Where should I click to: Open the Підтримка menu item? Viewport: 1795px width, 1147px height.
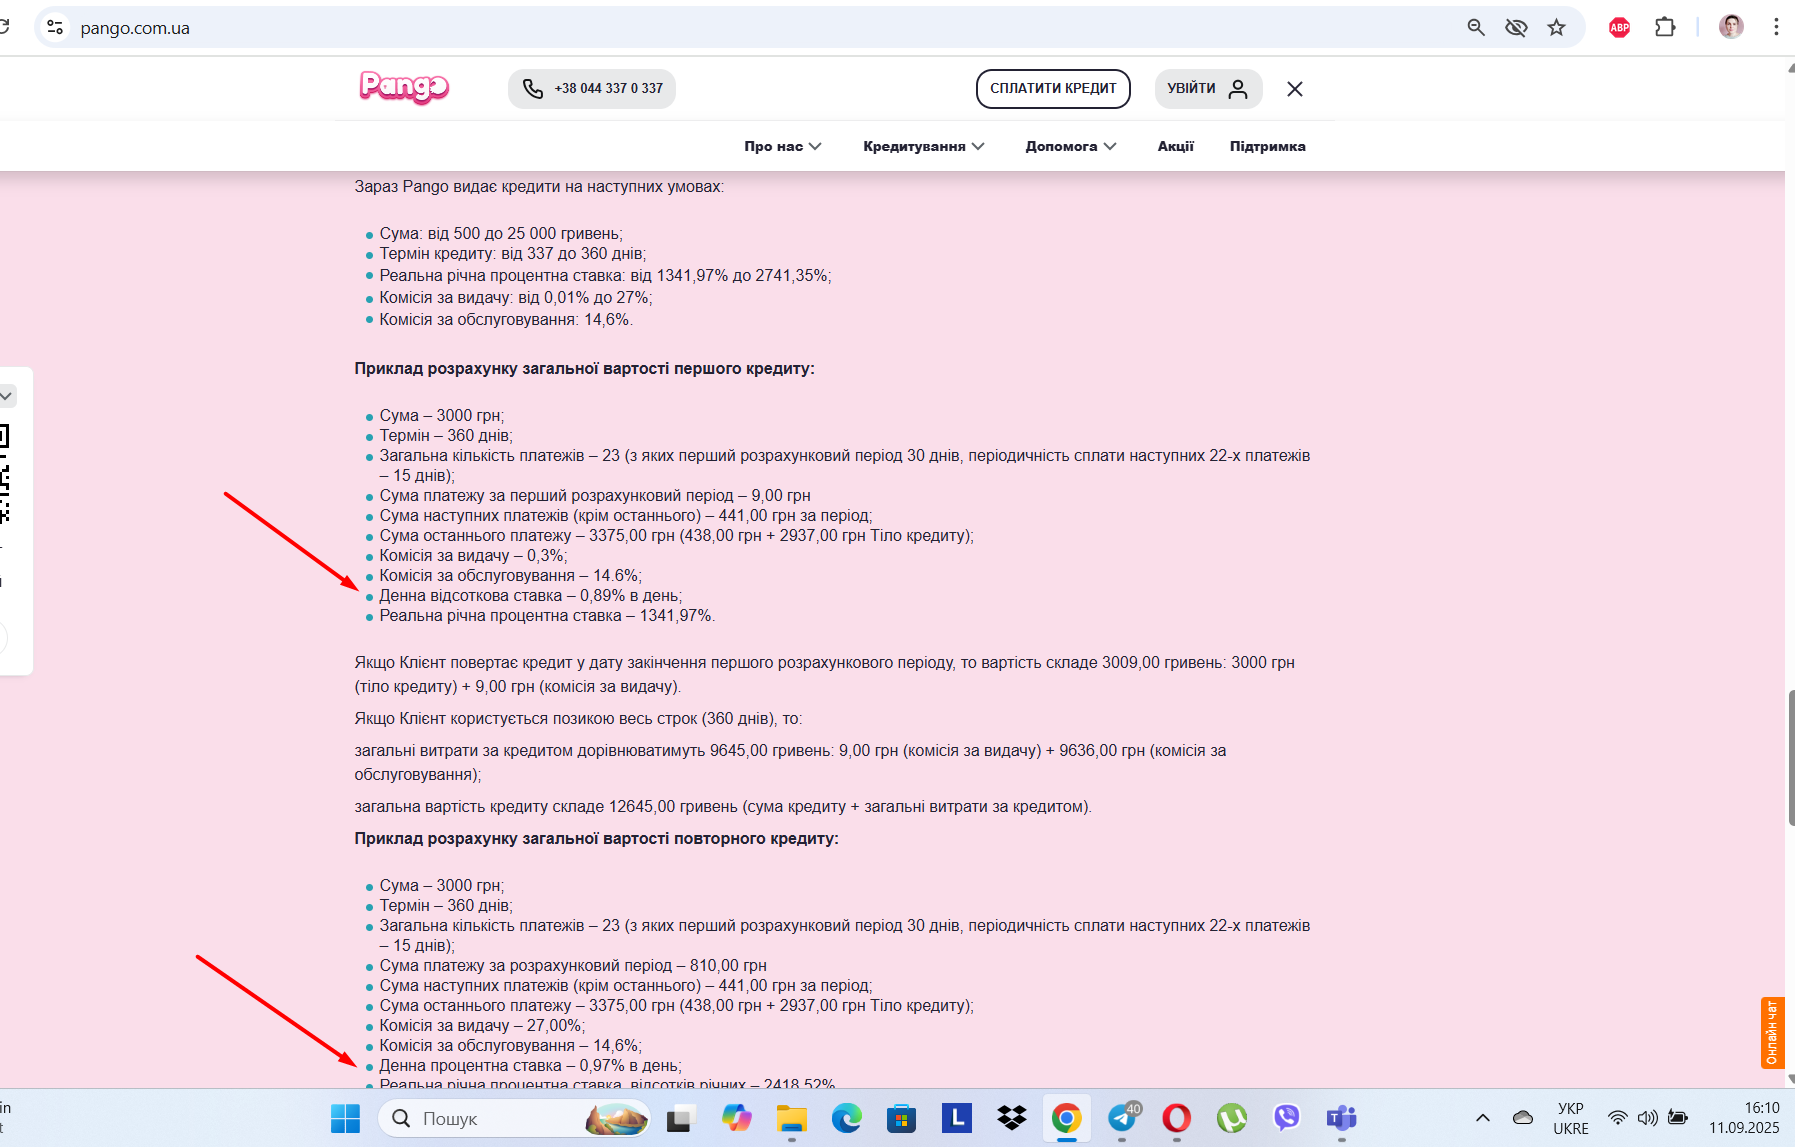click(x=1268, y=146)
